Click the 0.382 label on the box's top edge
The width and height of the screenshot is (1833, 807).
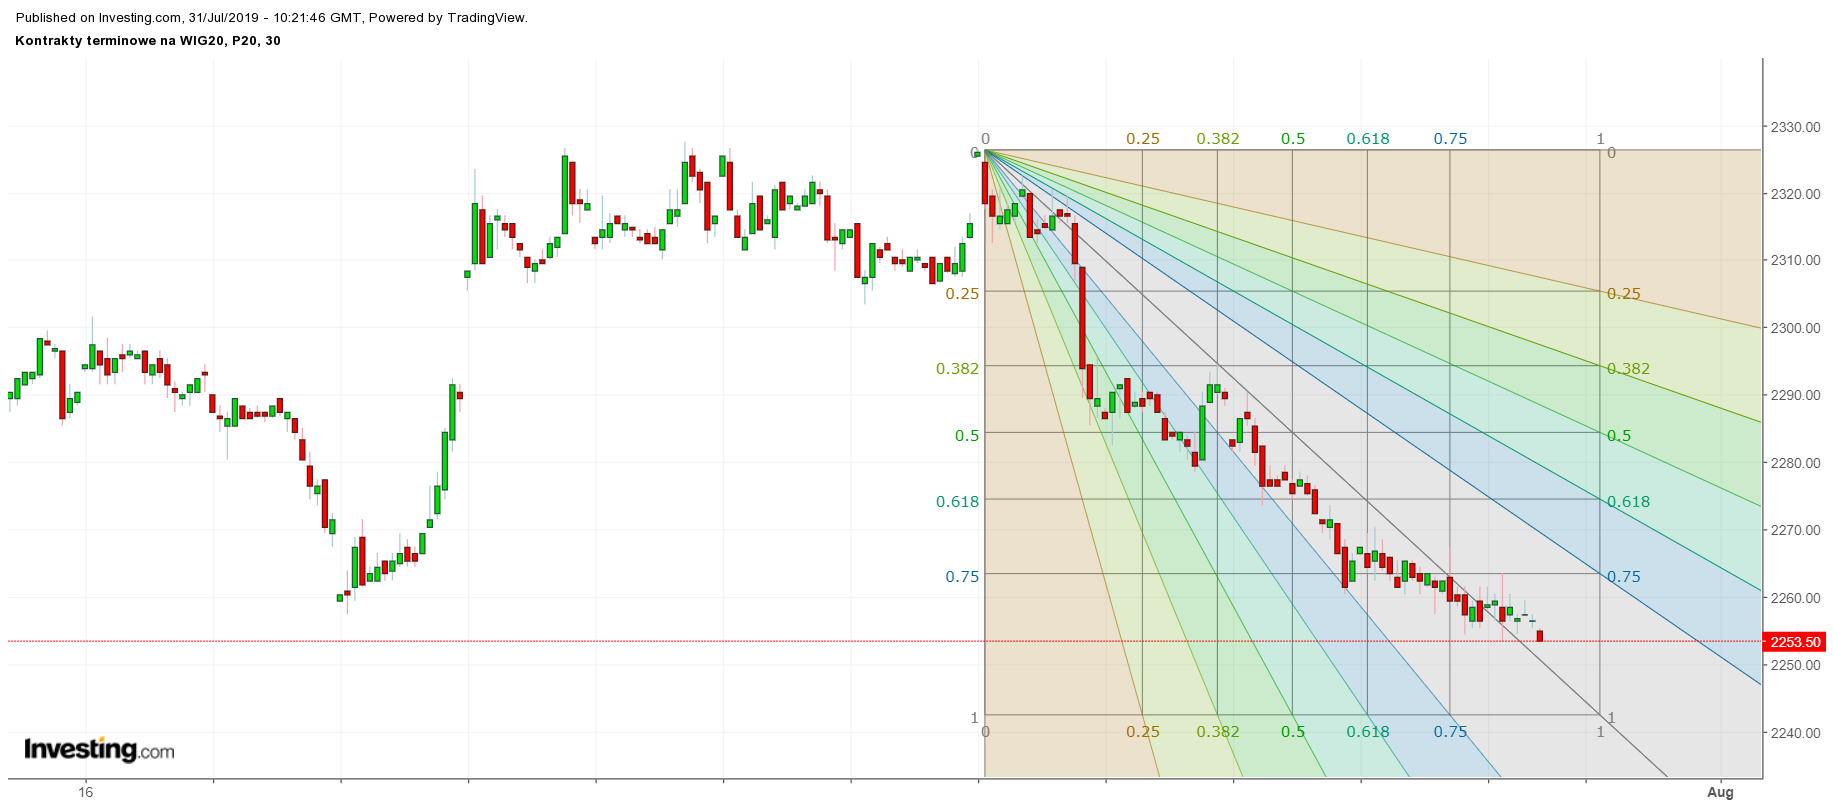click(x=1218, y=139)
